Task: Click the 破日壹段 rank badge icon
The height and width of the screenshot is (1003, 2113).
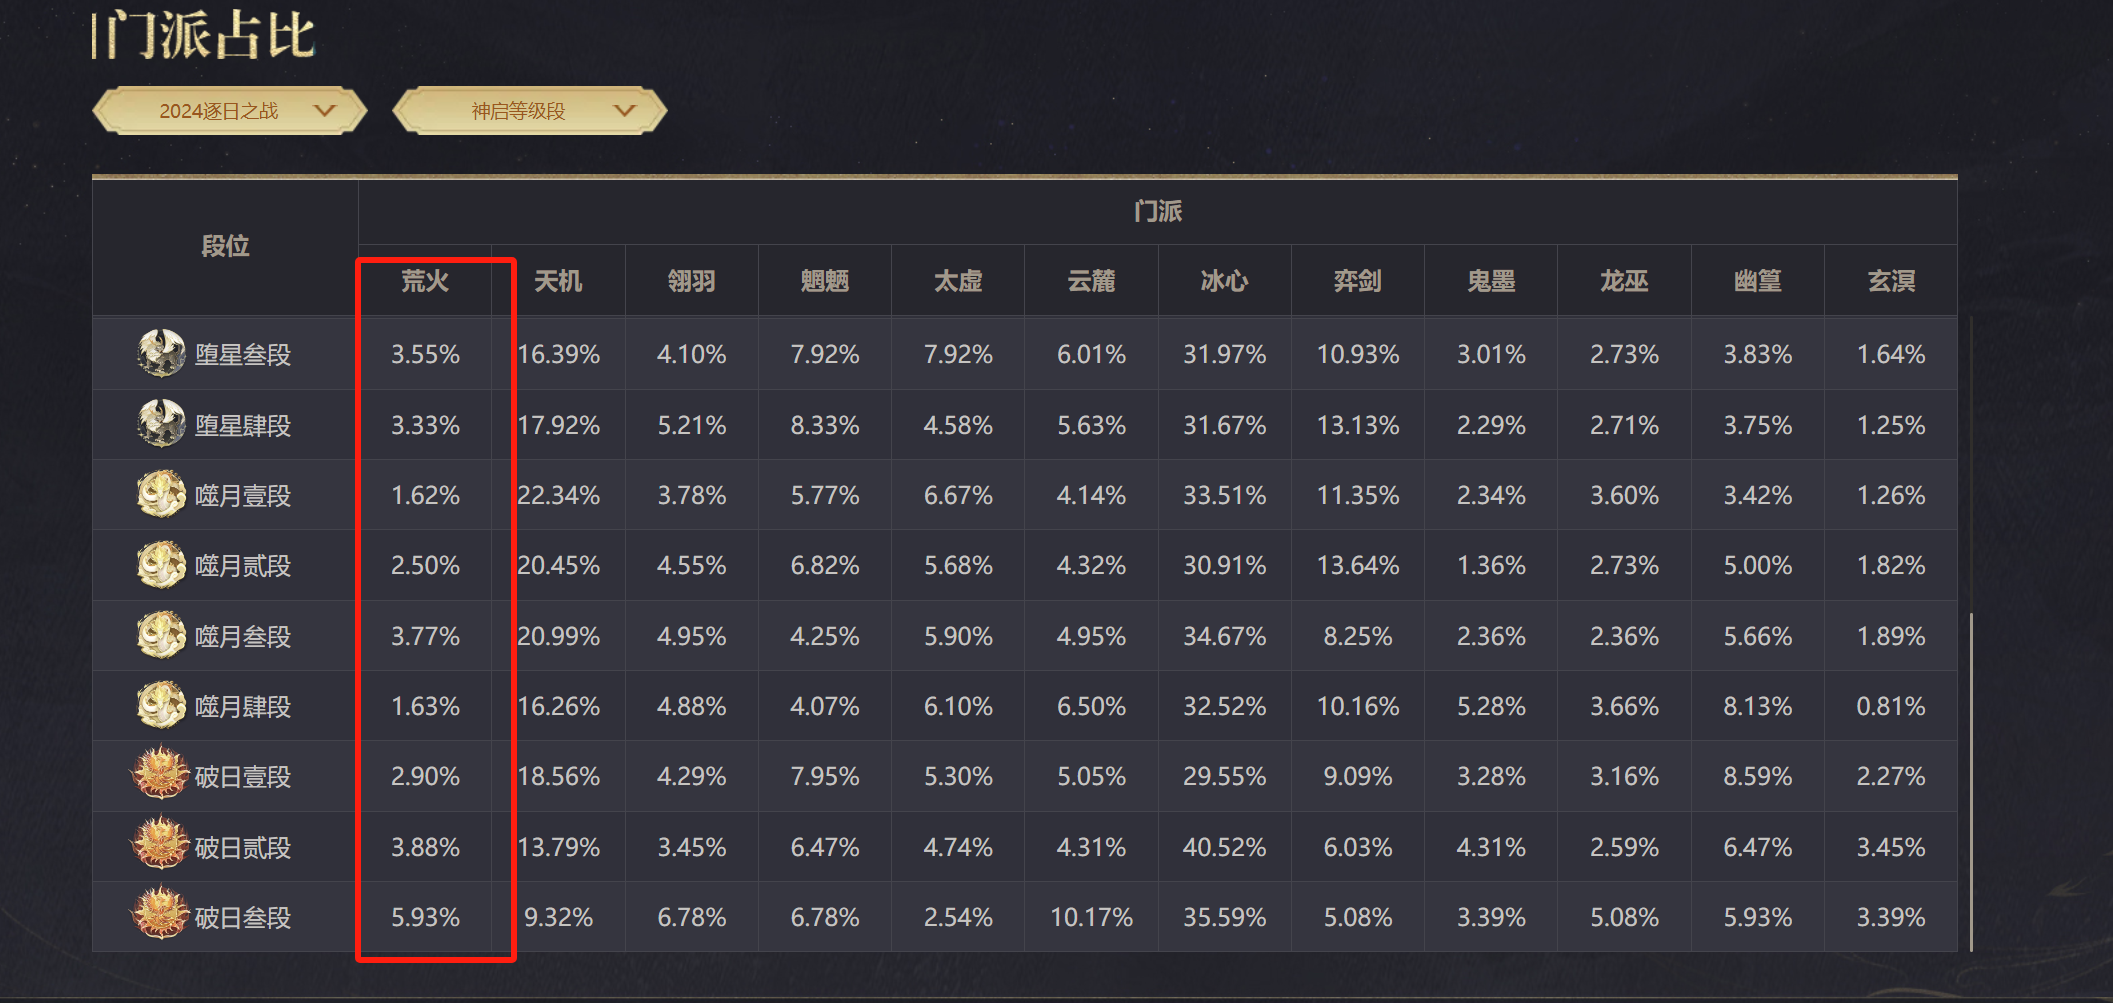Action: pos(160,775)
